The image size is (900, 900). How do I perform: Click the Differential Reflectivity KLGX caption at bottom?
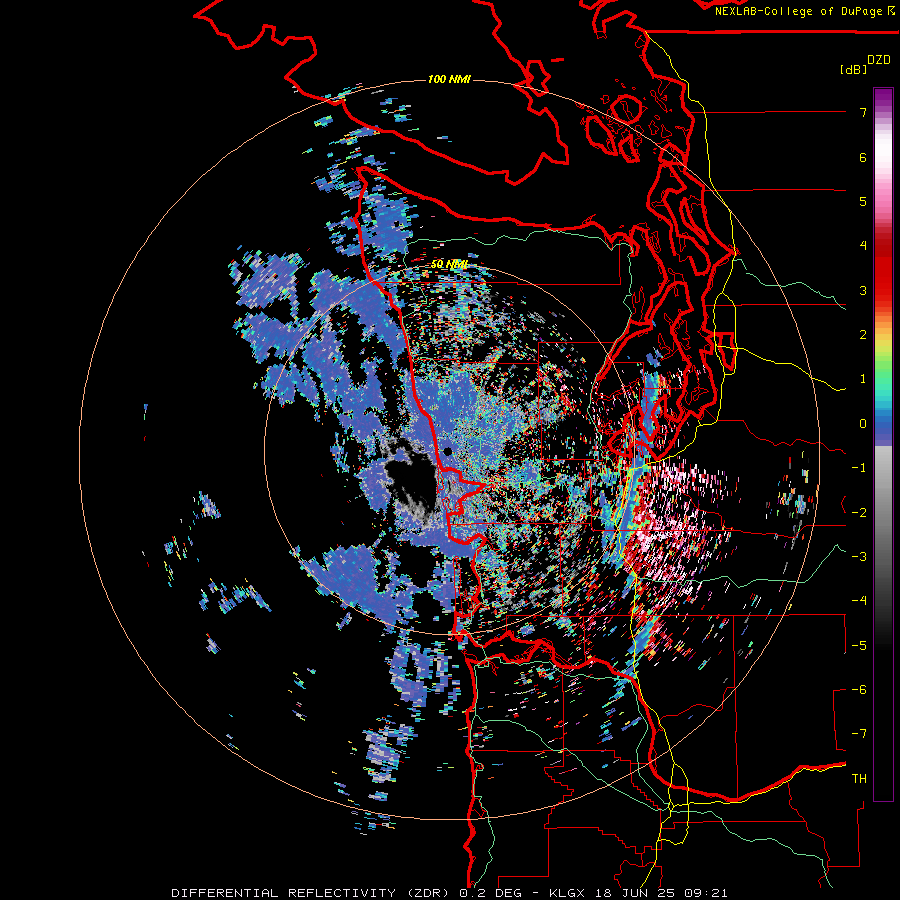click(x=449, y=893)
